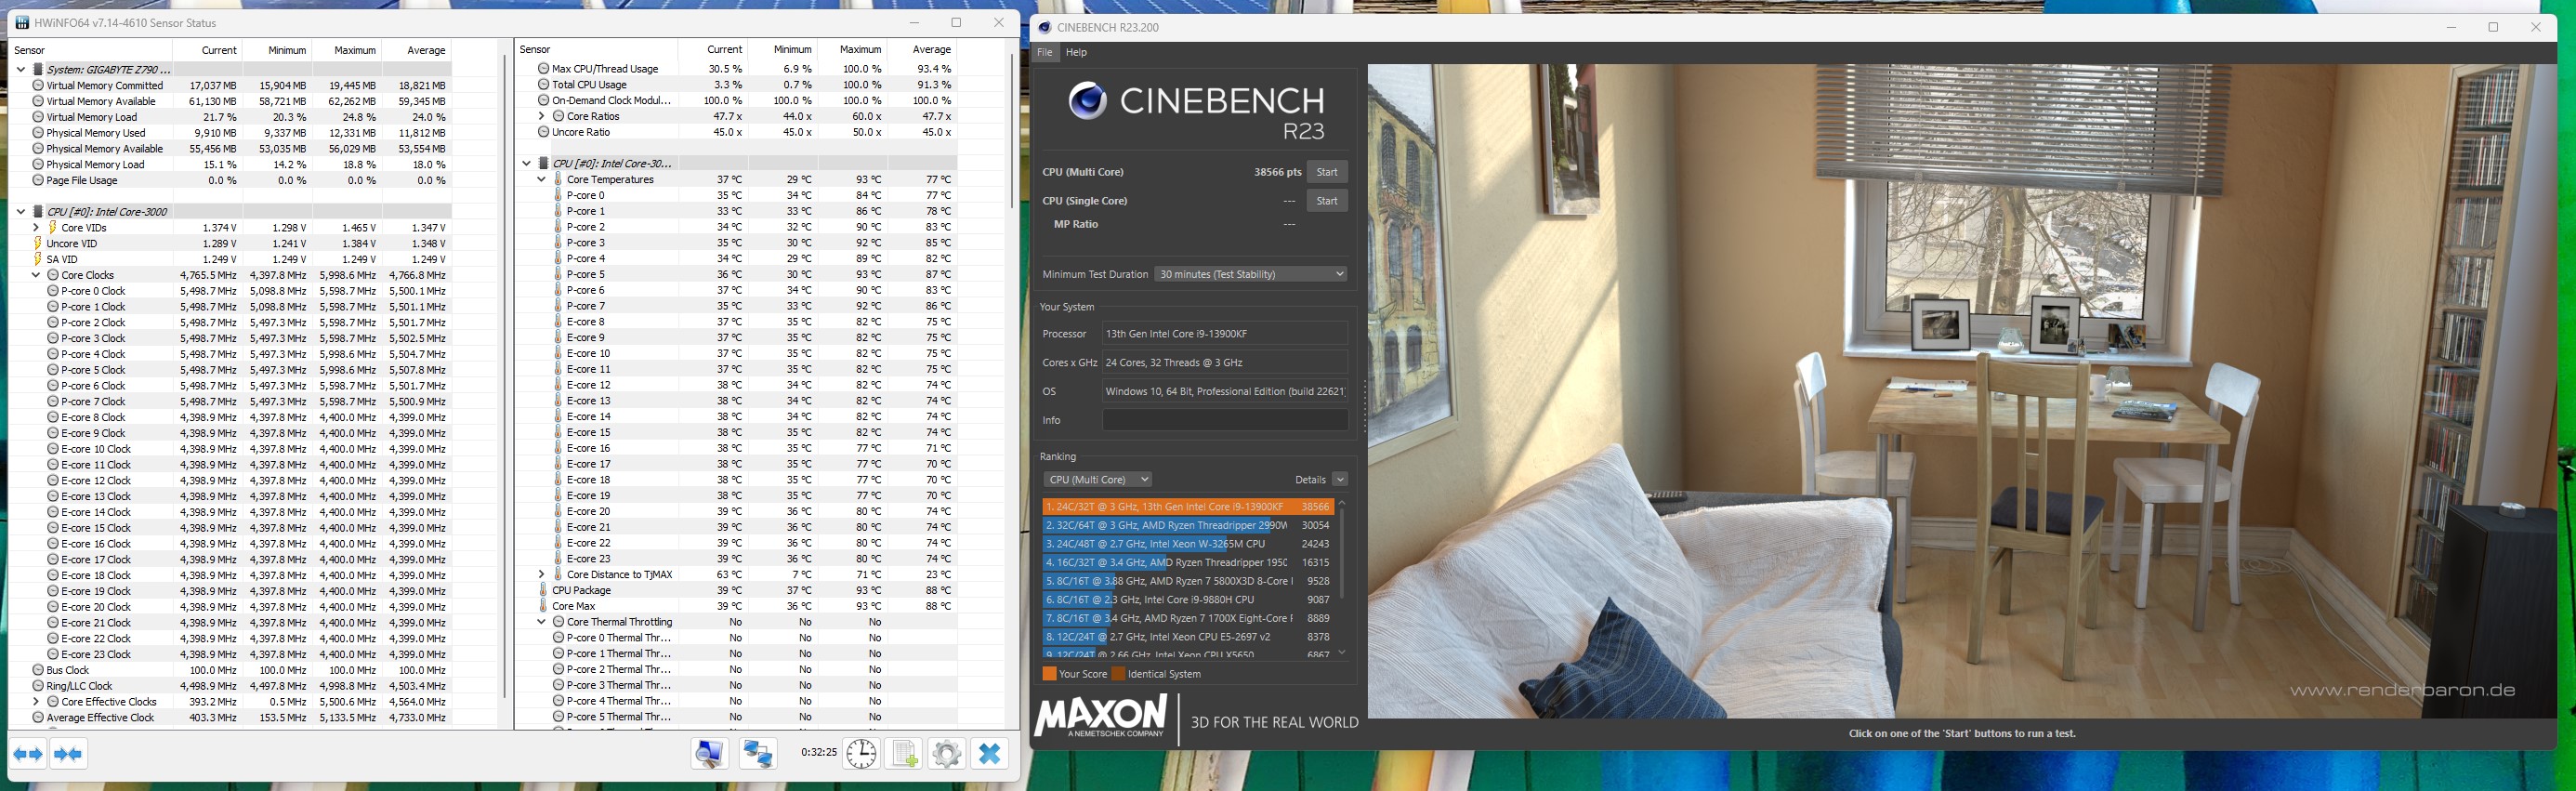Click the right sensor pane vertical scrollbar
The width and height of the screenshot is (2576, 791).
tap(1011, 130)
